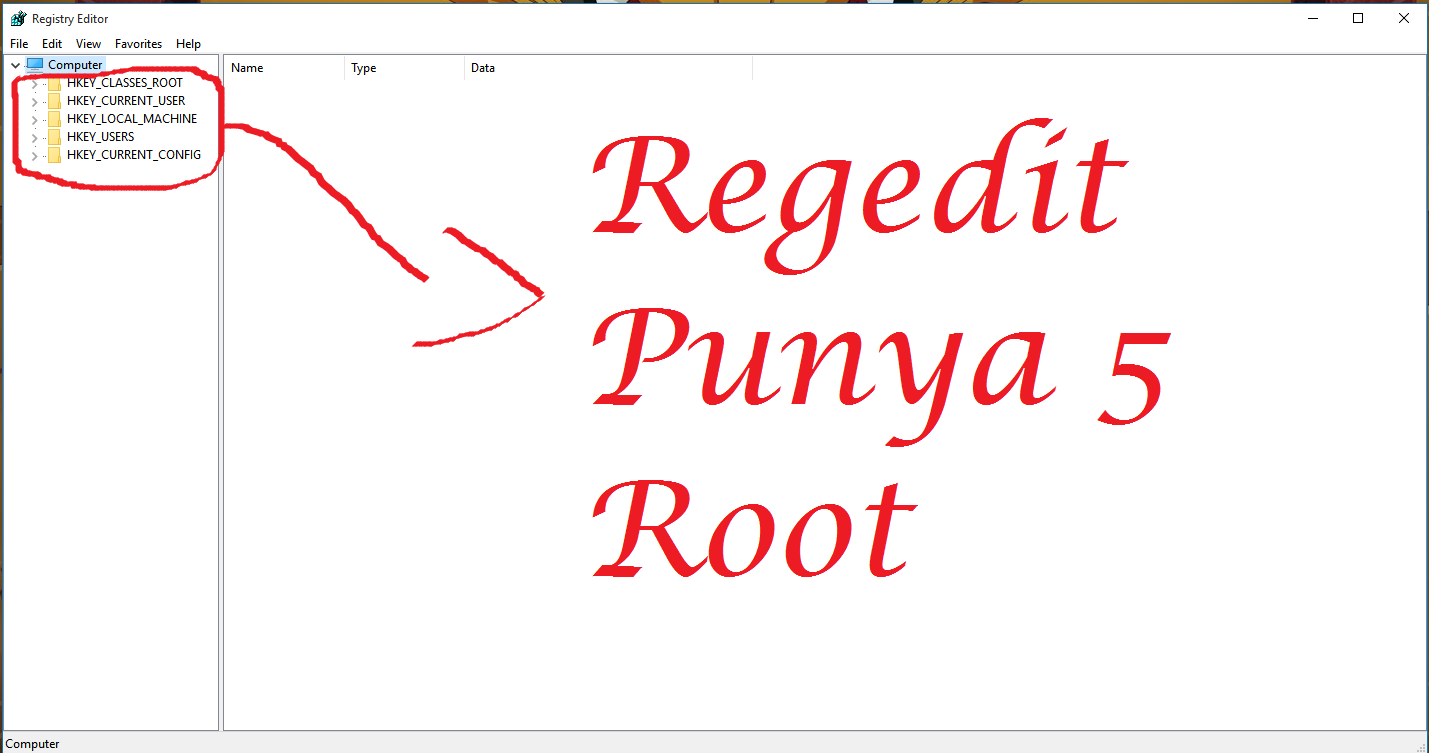Click the Registry Editor title bar icon
Image resolution: width=1429 pixels, height=753 pixels.
click(x=17, y=17)
